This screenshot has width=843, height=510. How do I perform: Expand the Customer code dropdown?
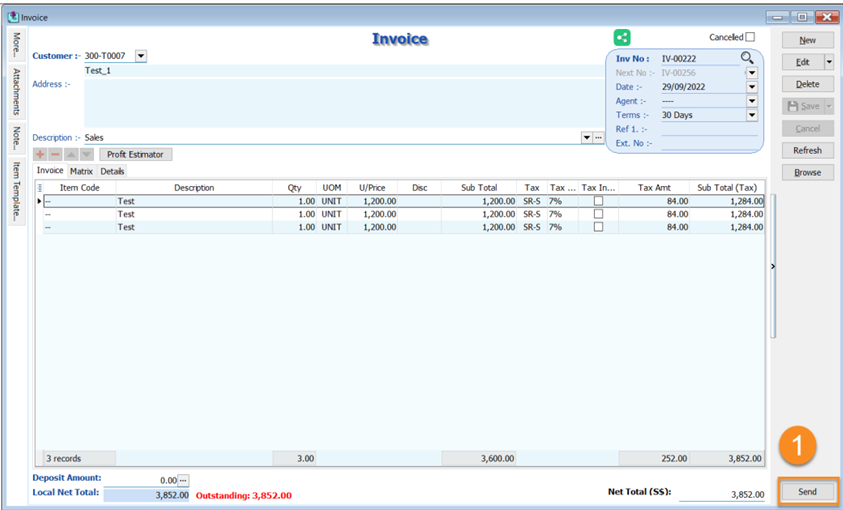tap(140, 56)
